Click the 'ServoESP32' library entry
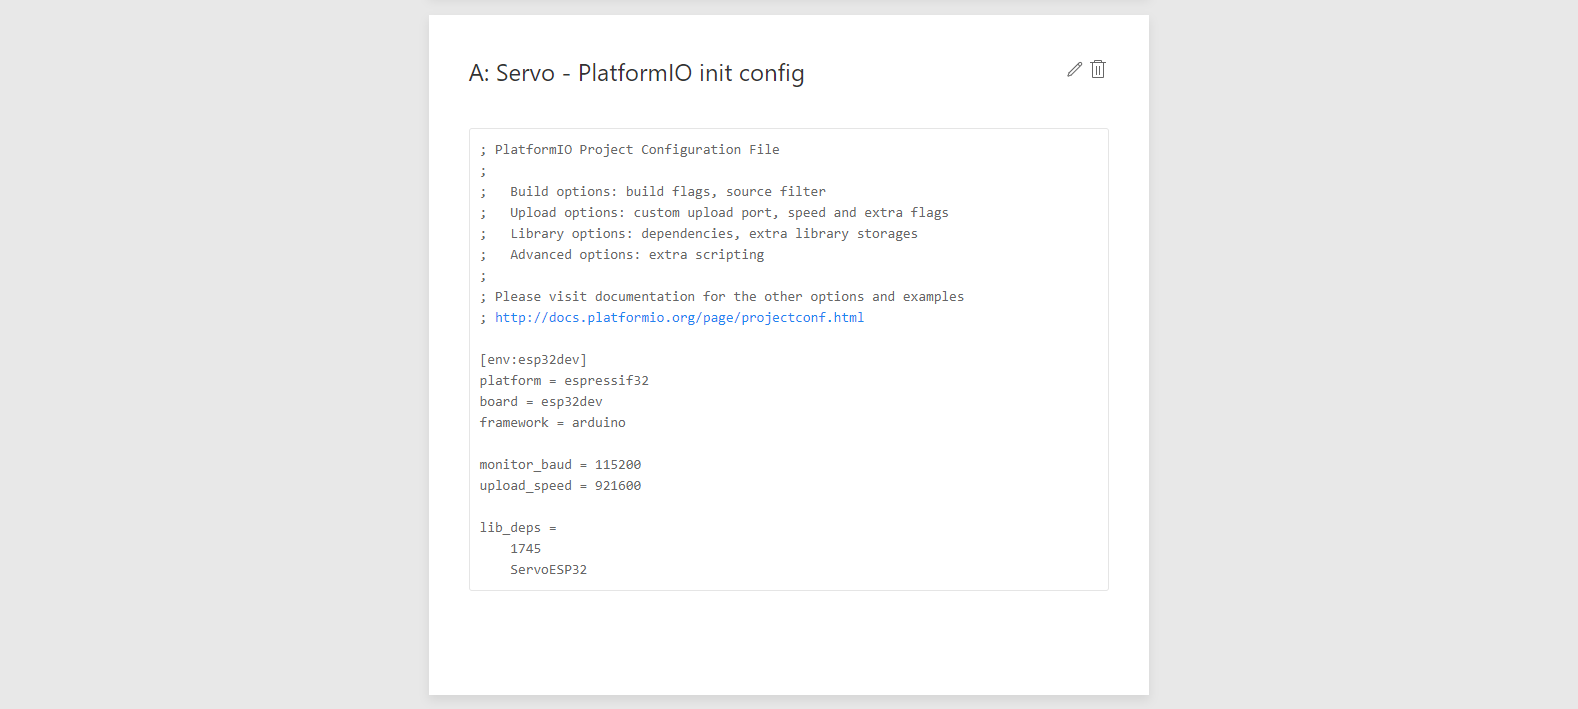The image size is (1578, 709). (548, 569)
